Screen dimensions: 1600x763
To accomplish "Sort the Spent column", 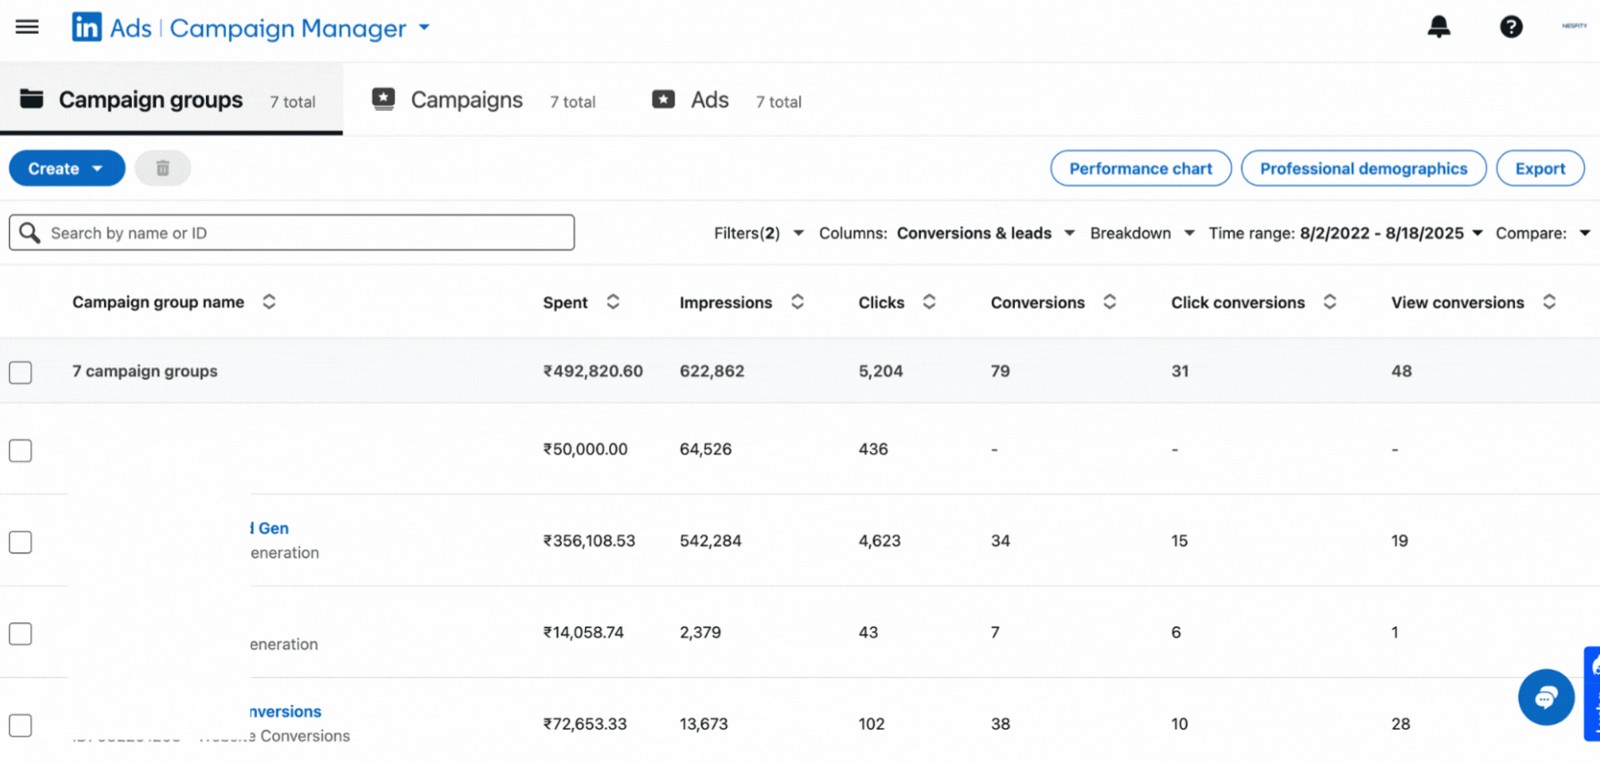I will pos(613,302).
